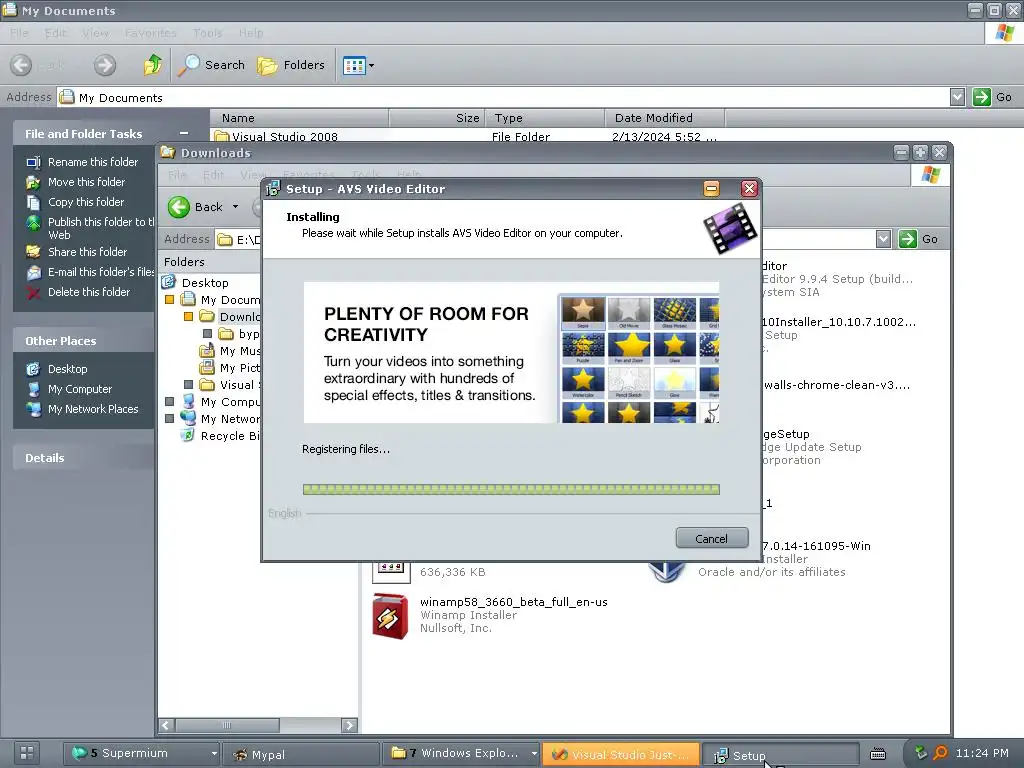
Task: Click folder tree left scroll arrow
Action: coord(167,725)
